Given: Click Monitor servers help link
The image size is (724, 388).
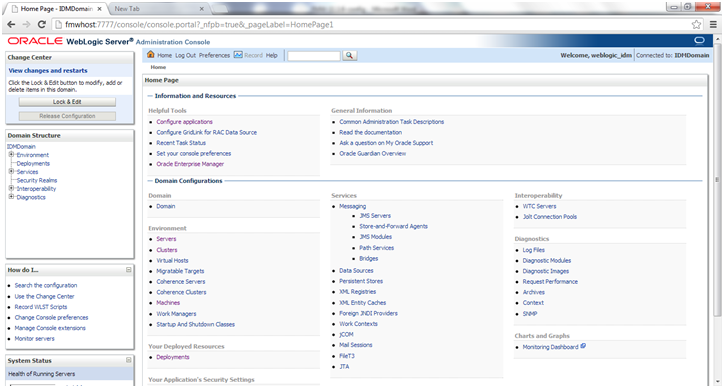Looking at the screenshot, I should click(x=35, y=339).
